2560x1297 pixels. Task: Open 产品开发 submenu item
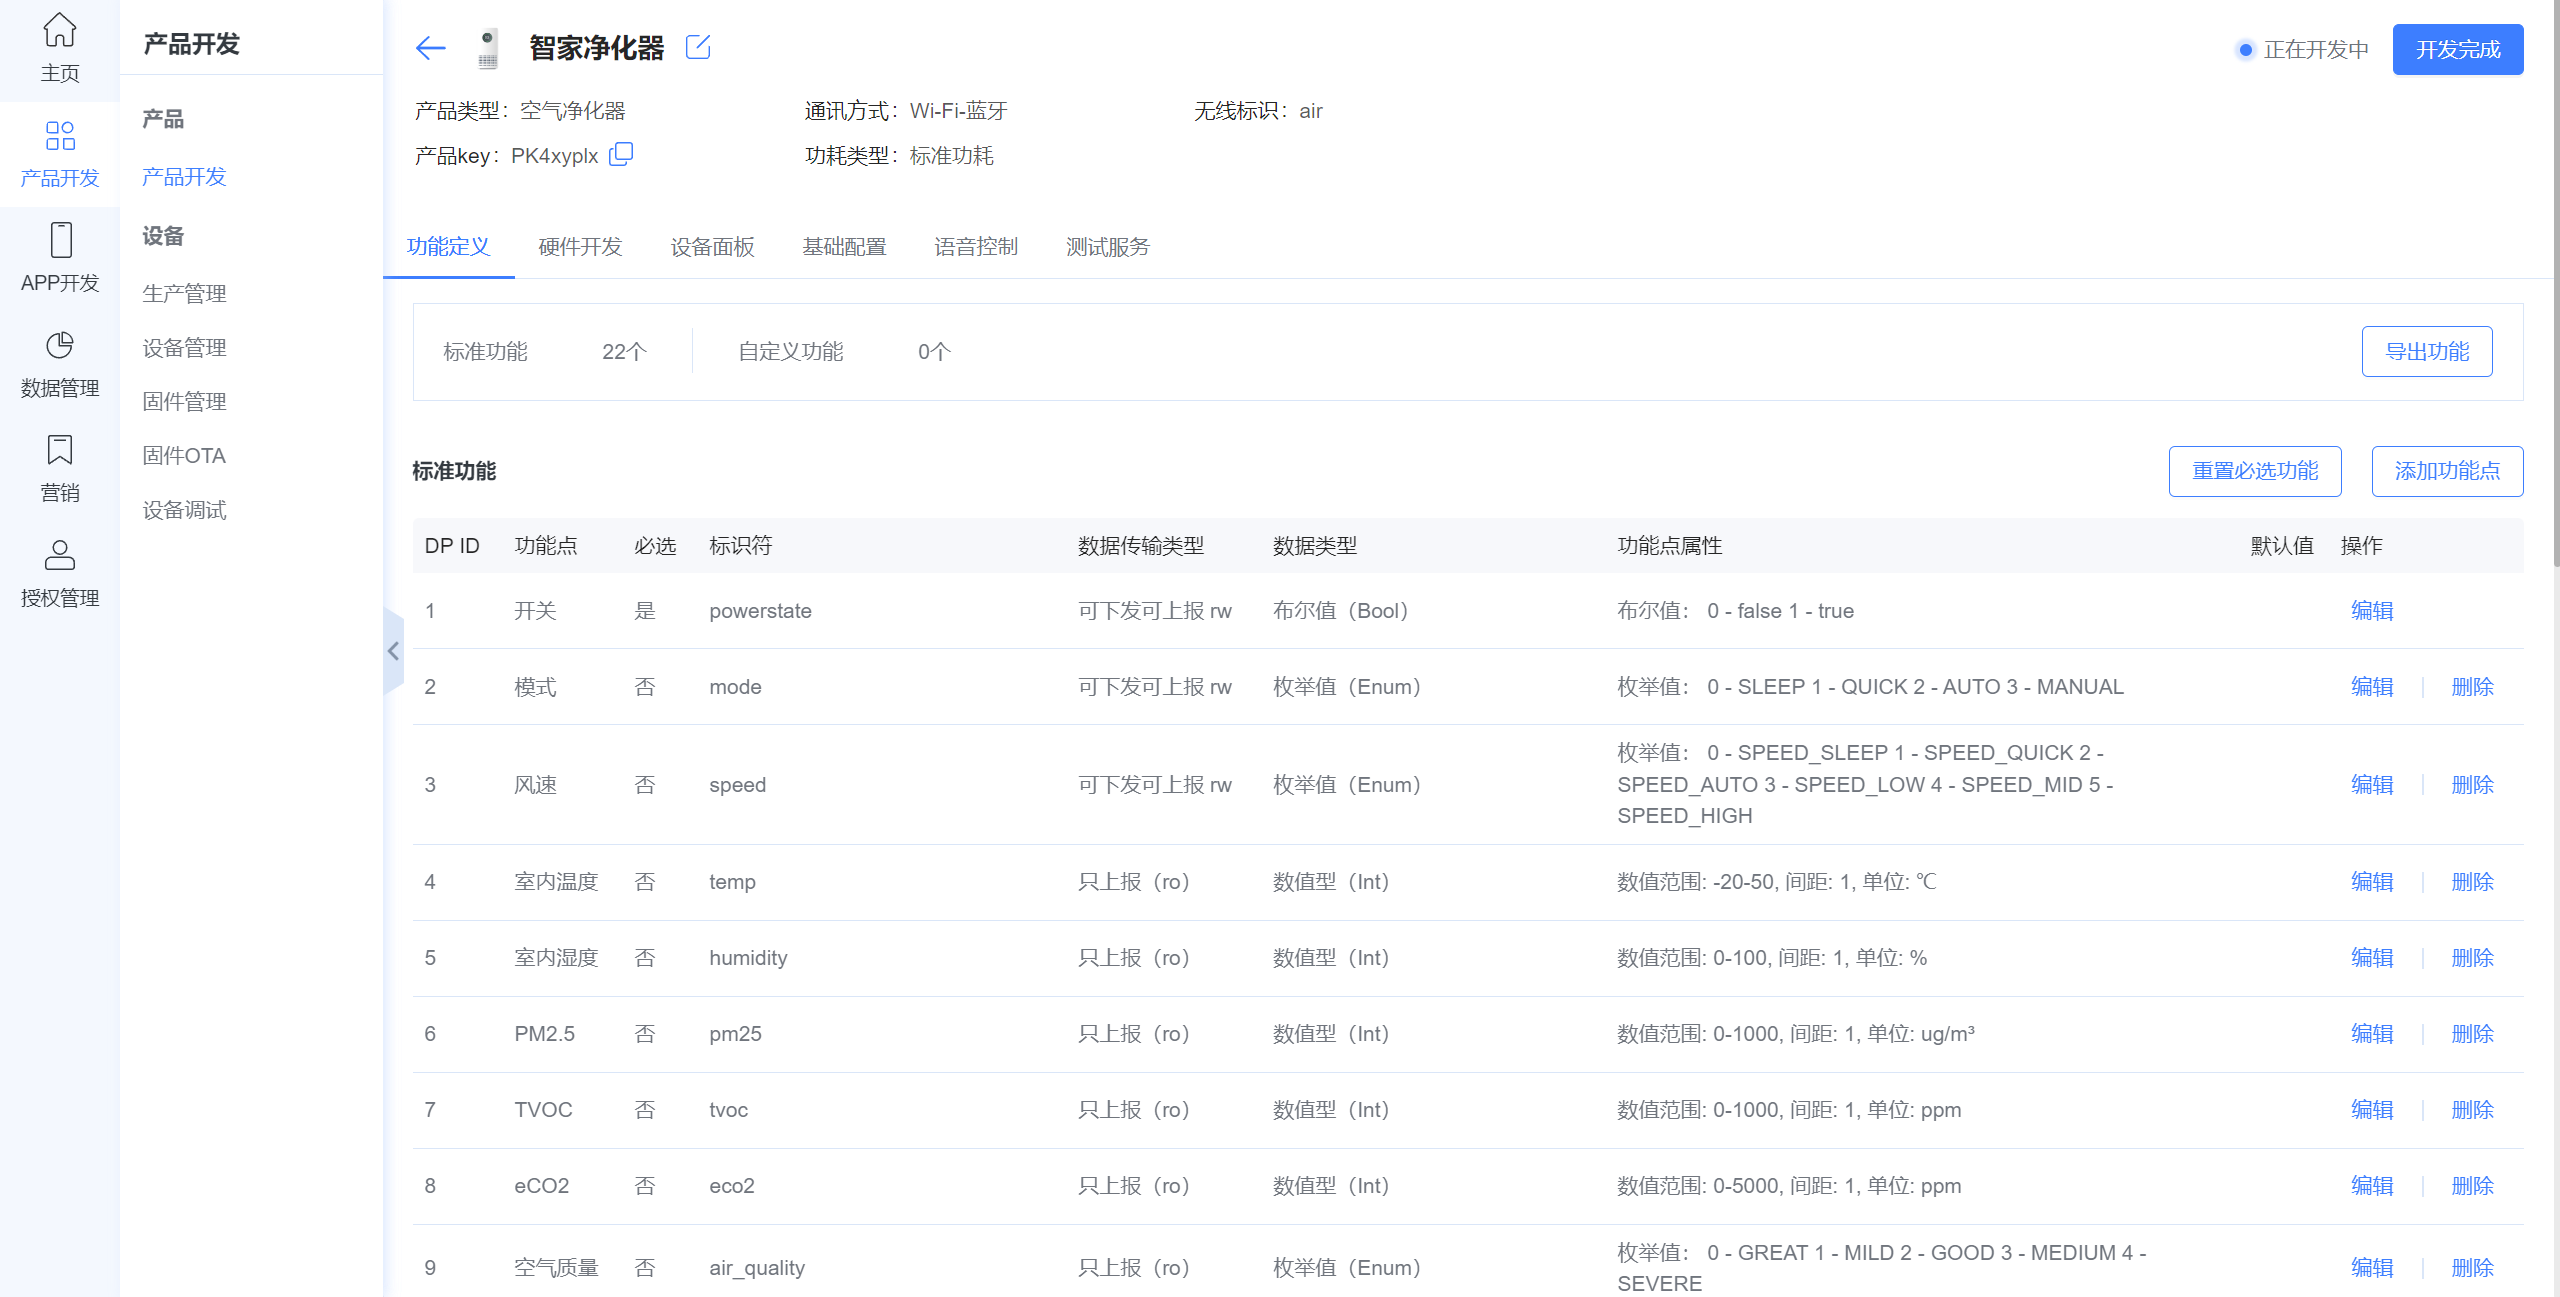click(184, 177)
